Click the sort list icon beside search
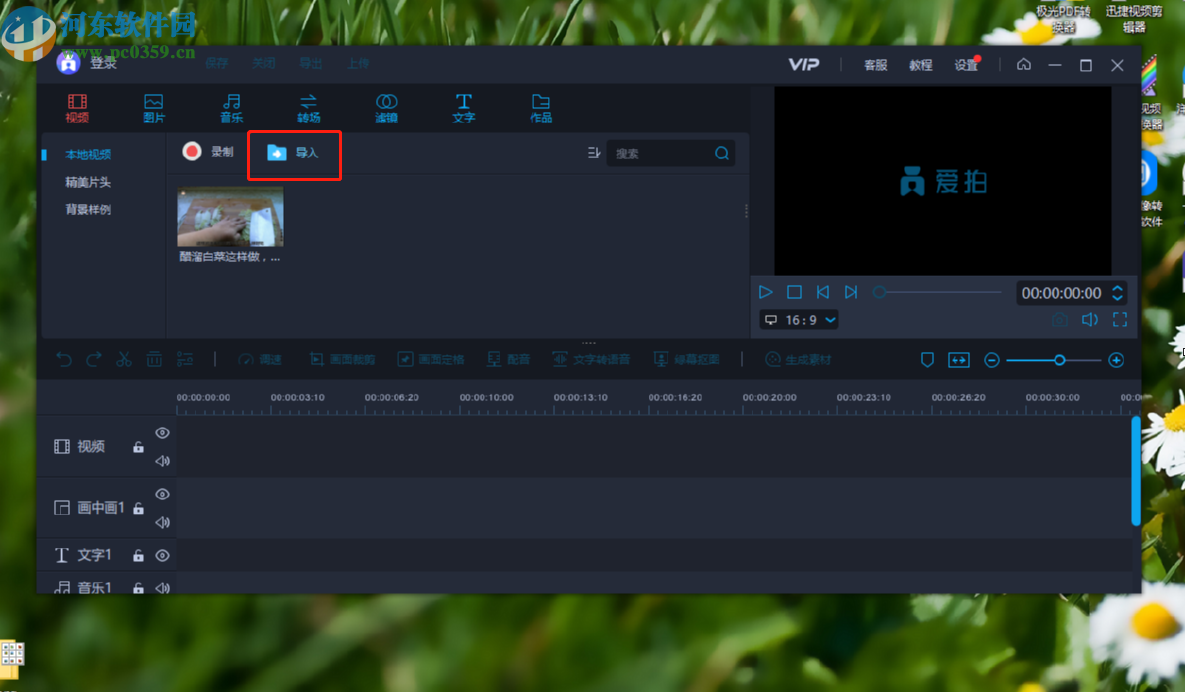Screen dimensions: 1185x692 pyautogui.click(x=593, y=153)
